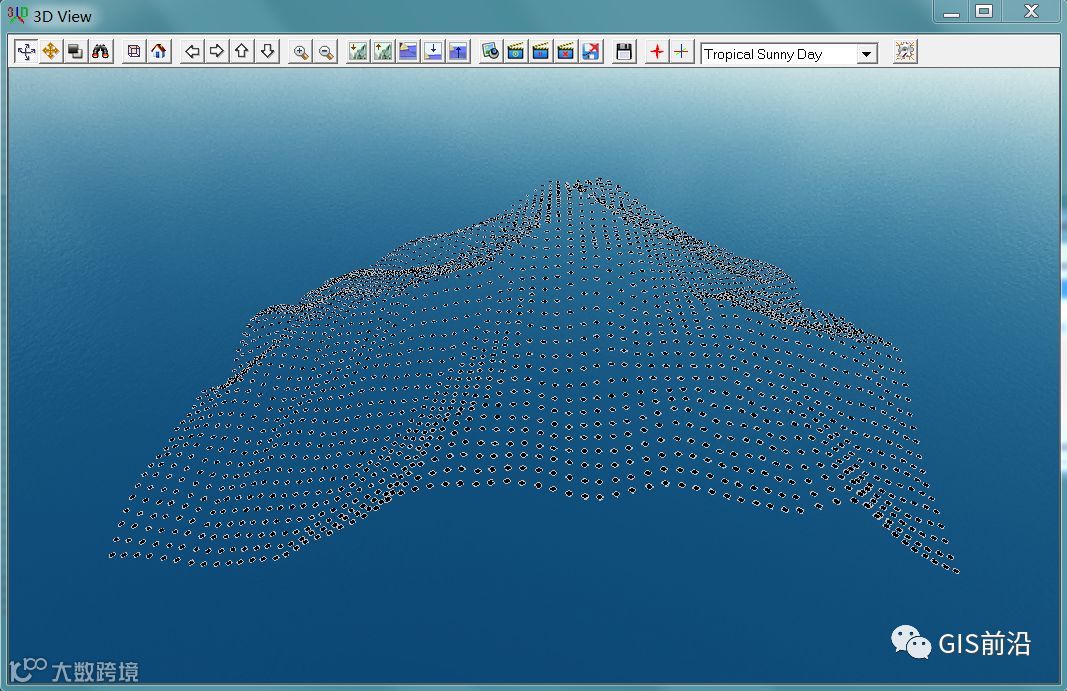This screenshot has height=691, width=1067.
Task: Pan the view with right arrow
Action: tap(217, 52)
